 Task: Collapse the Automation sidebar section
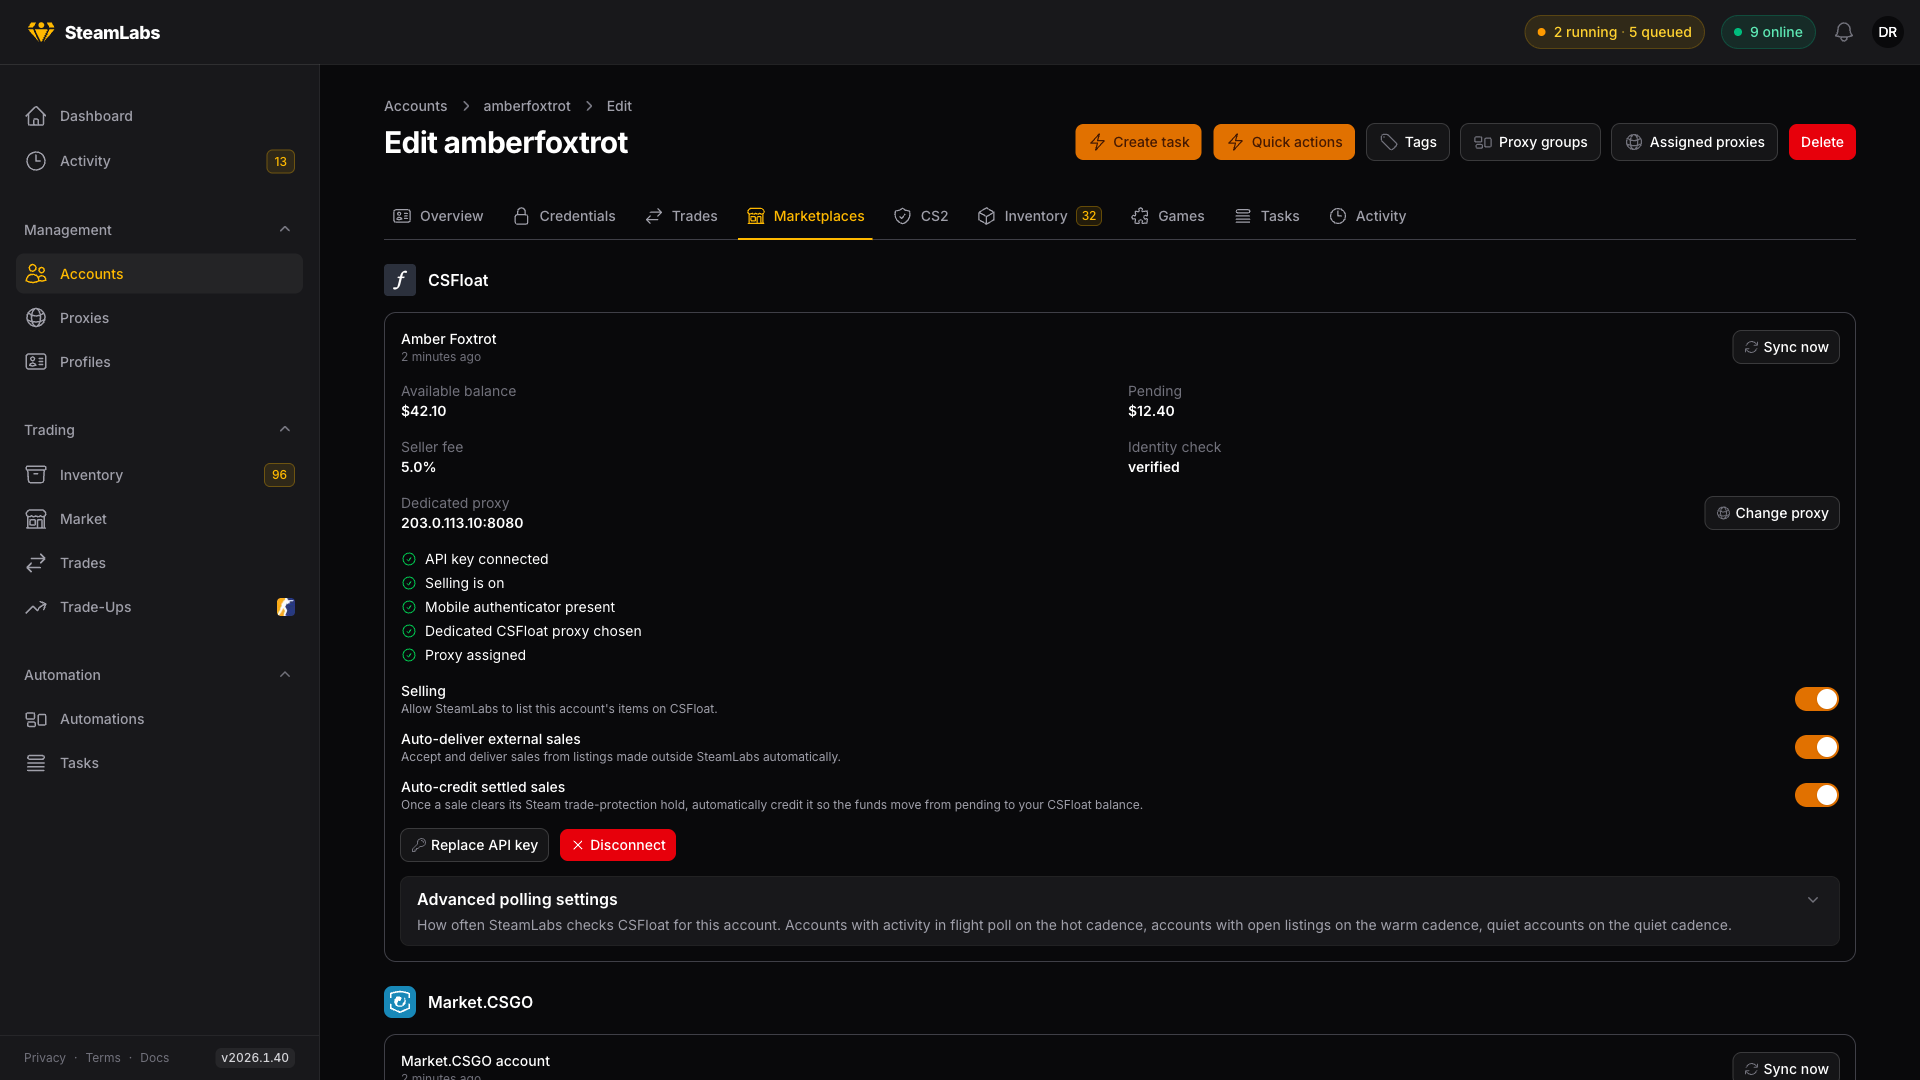(x=285, y=675)
